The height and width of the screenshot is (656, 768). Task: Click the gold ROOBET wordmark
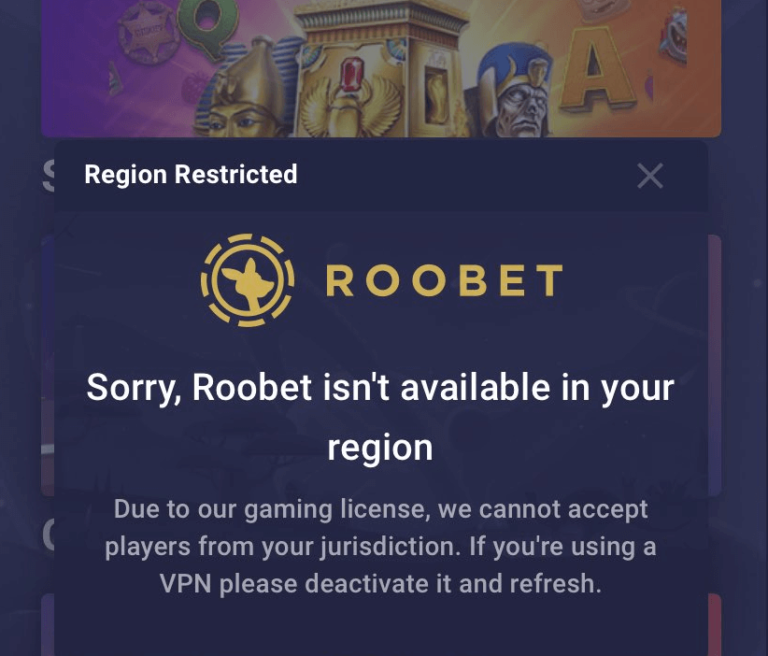click(x=444, y=281)
